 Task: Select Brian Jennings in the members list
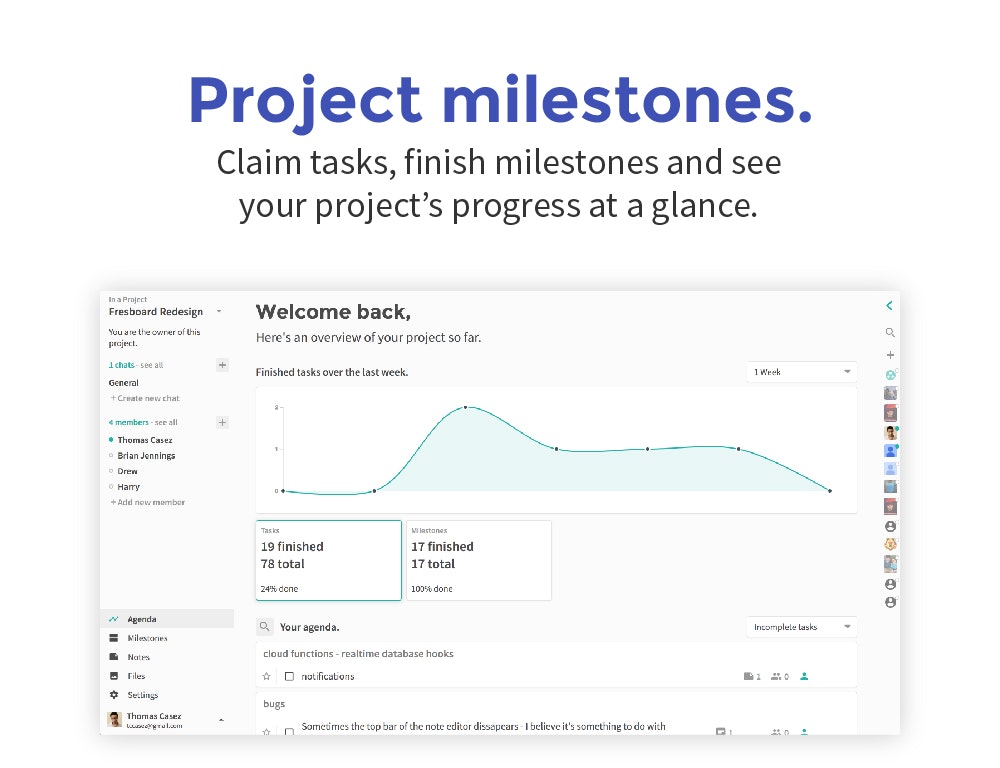146,455
